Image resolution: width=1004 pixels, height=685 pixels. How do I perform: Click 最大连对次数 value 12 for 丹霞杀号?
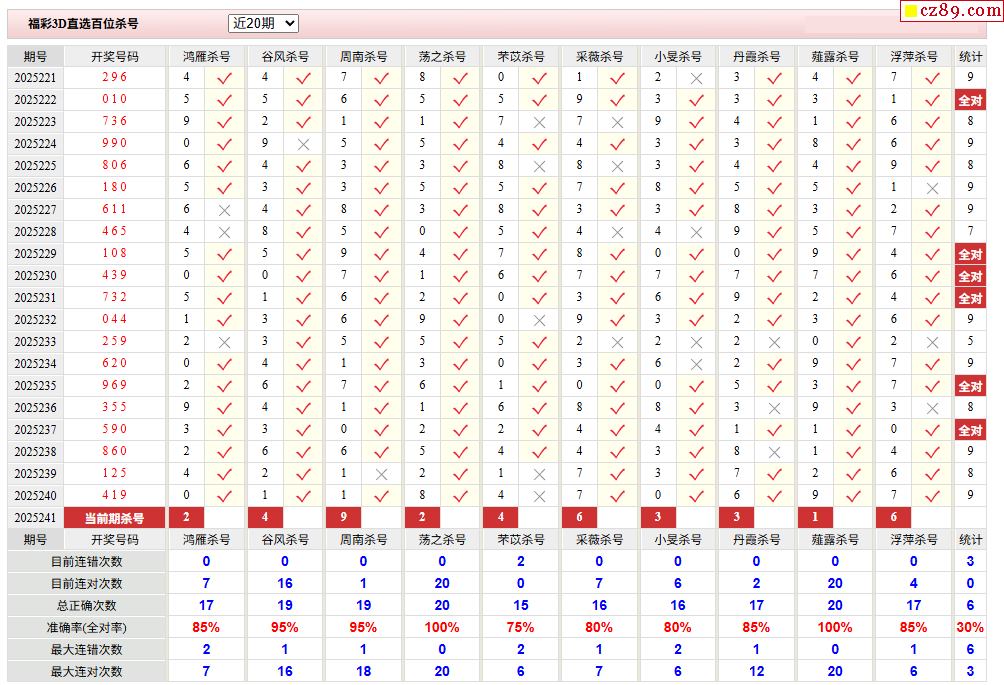click(756, 672)
